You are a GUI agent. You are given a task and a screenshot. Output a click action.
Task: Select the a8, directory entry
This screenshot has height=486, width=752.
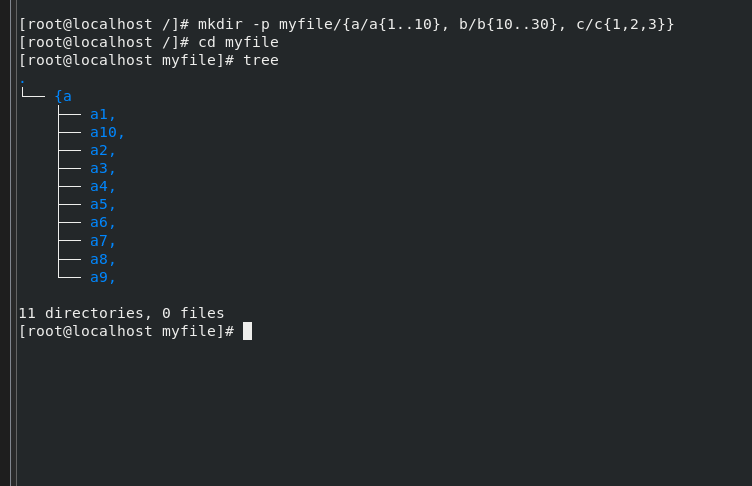pos(103,260)
